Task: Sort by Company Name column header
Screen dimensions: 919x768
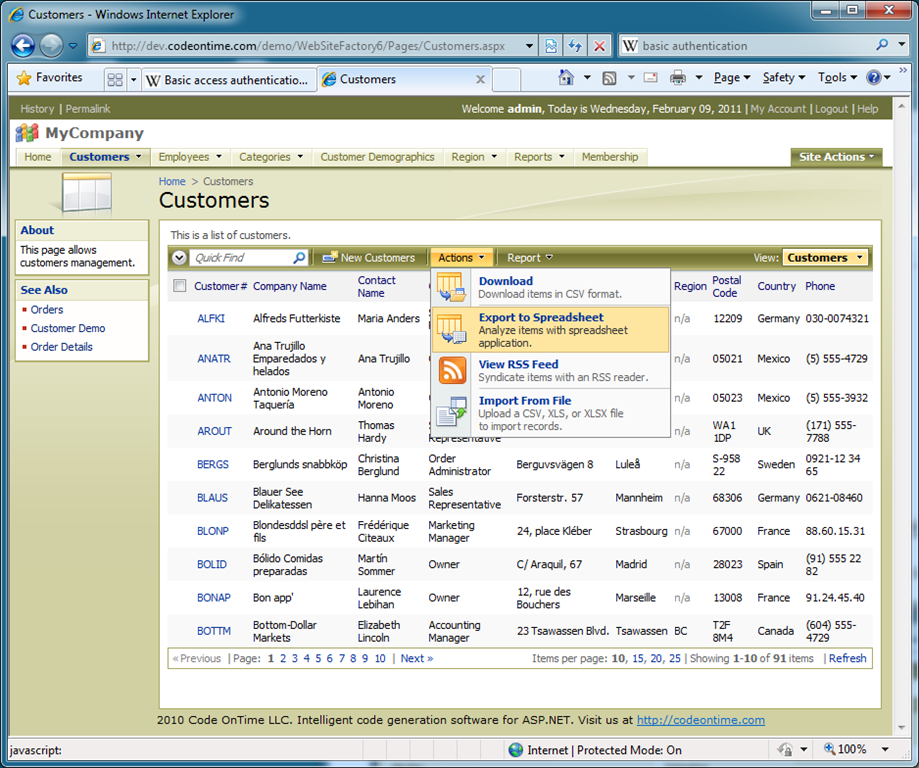Action: 290,286
